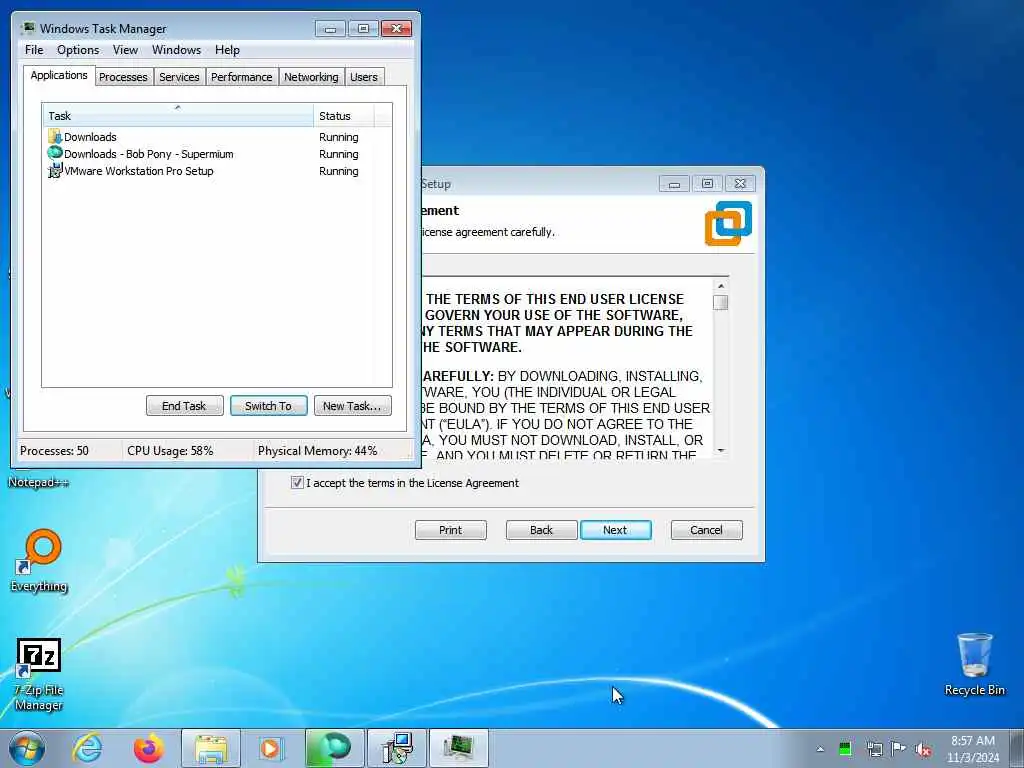Viewport: 1024px width, 768px height.
Task: Click the network tray icon
Action: click(x=874, y=749)
